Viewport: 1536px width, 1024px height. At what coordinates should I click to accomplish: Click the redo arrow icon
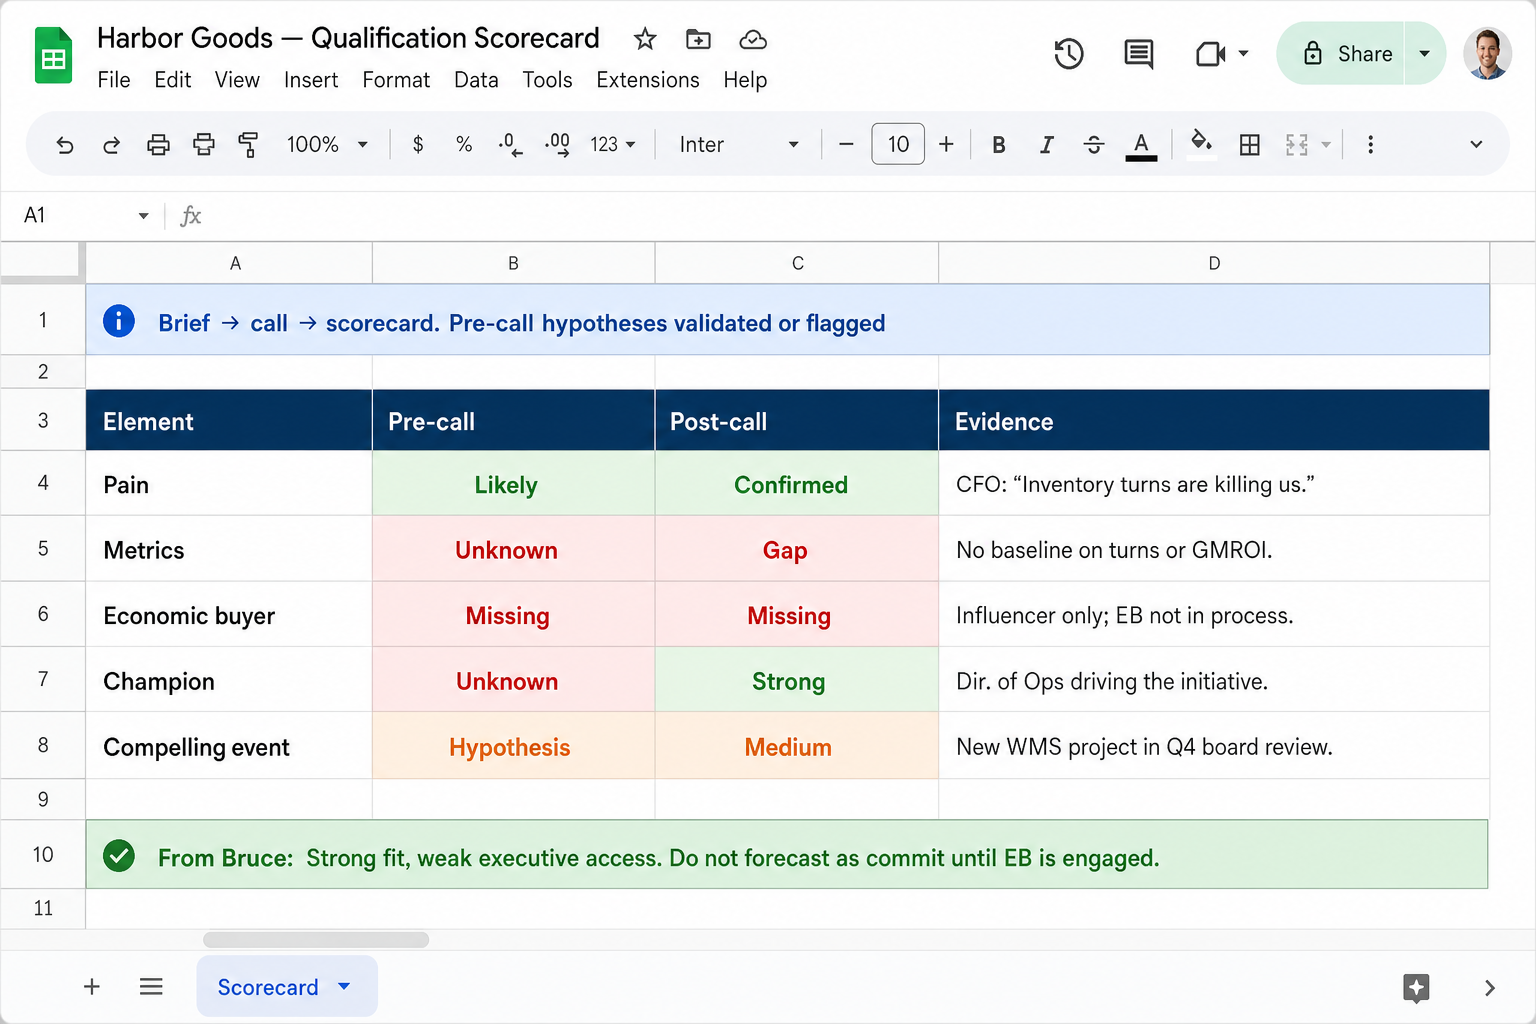(111, 145)
